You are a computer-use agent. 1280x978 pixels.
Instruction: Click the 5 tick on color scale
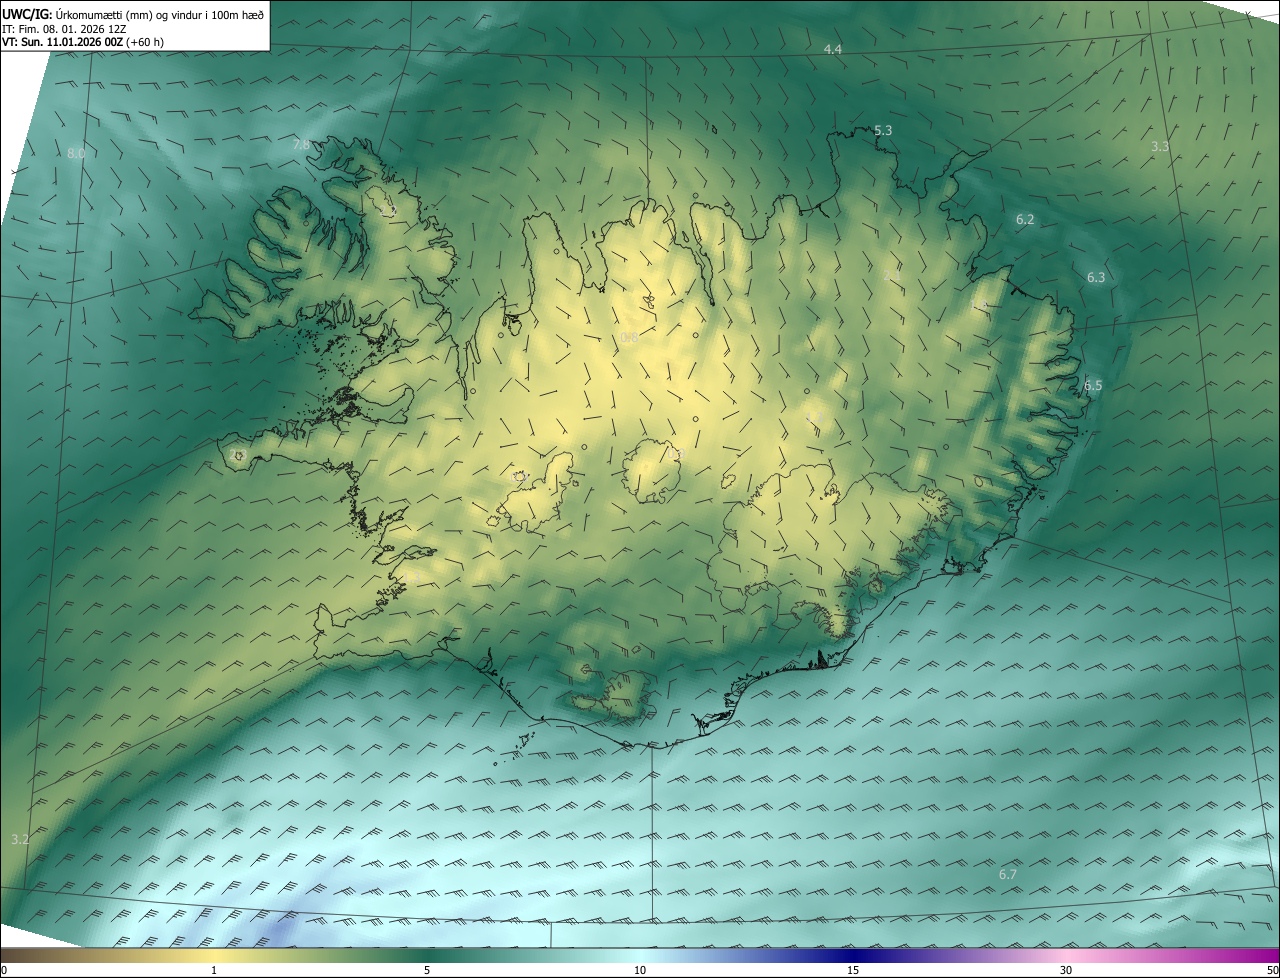(x=427, y=970)
